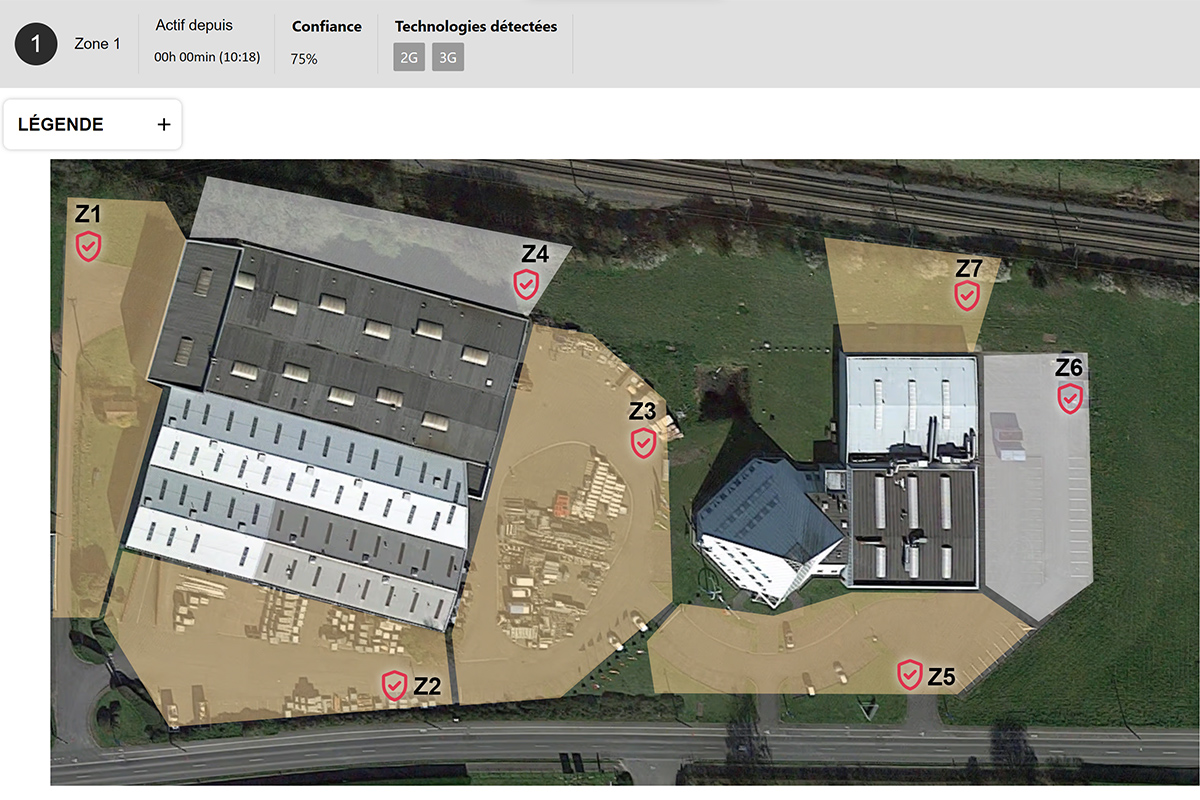The height and width of the screenshot is (800, 1200).
Task: Click the Z1 label on the map
Action: [x=88, y=214]
